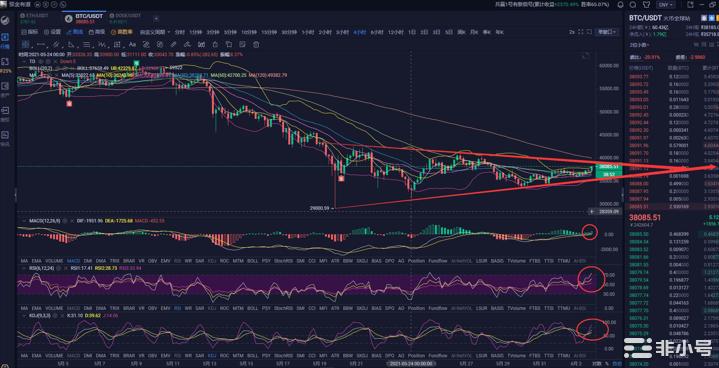Select StochRSI in the row under the MACD panel

coord(282,260)
